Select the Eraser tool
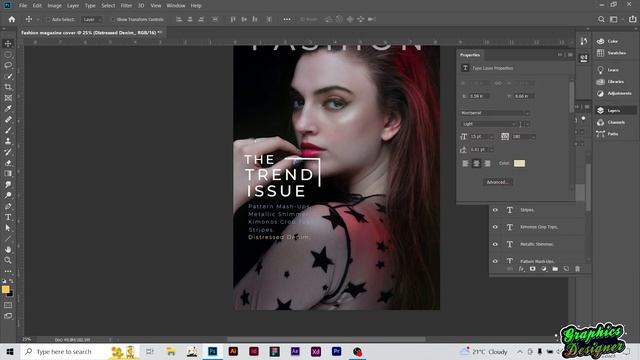The height and width of the screenshot is (360, 640). pyautogui.click(x=8, y=163)
